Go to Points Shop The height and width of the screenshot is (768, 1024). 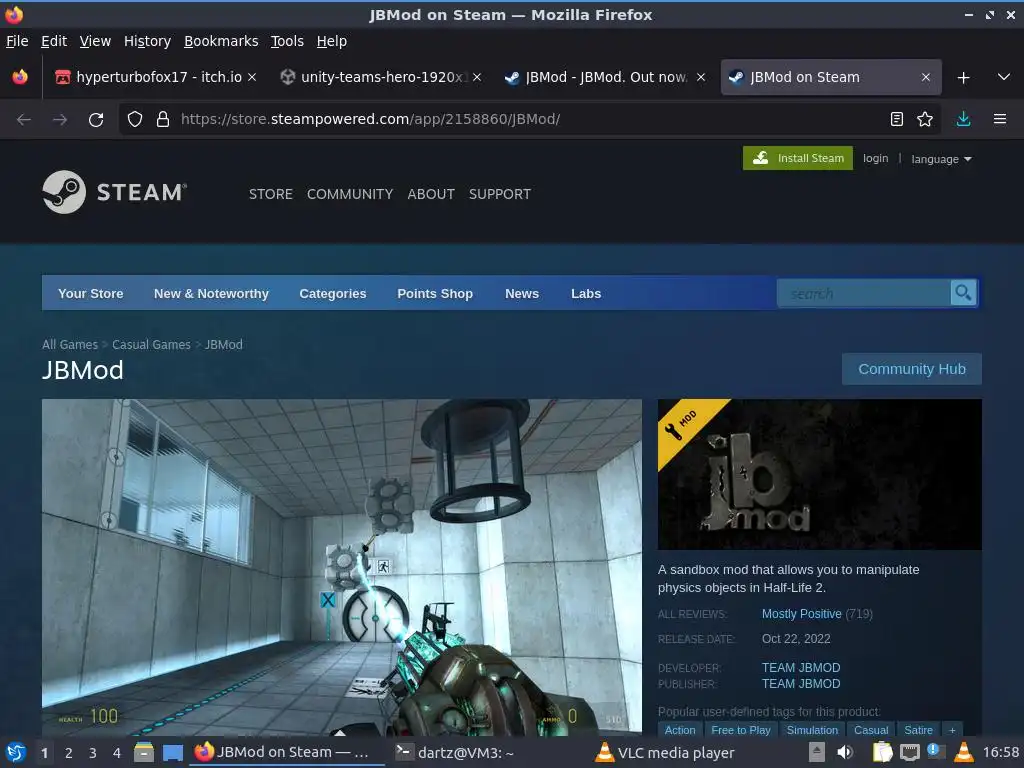coord(435,293)
